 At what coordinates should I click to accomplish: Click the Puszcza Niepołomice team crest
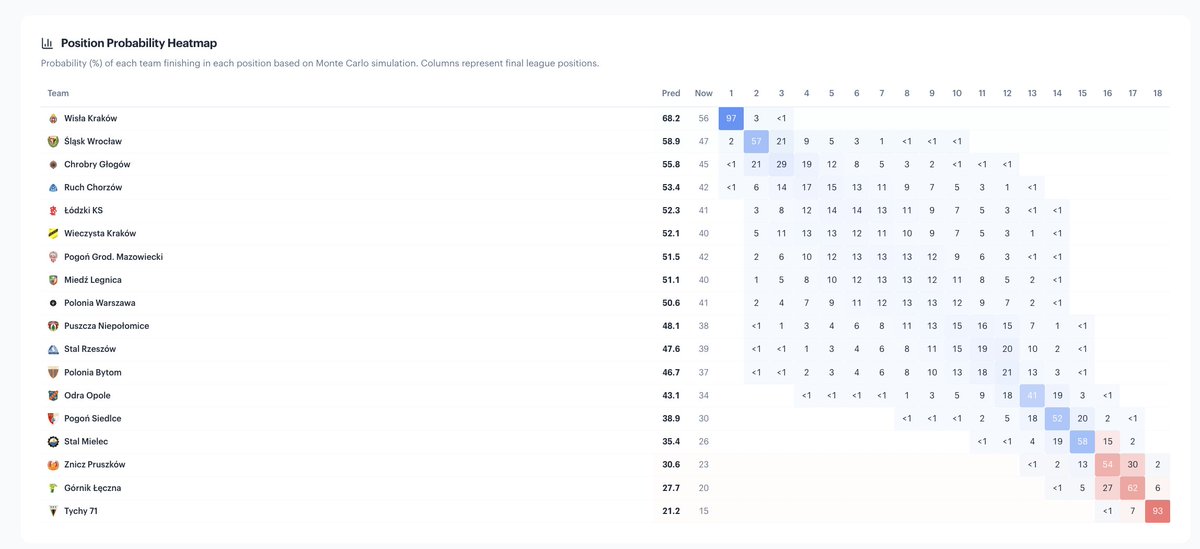[x=53, y=326]
